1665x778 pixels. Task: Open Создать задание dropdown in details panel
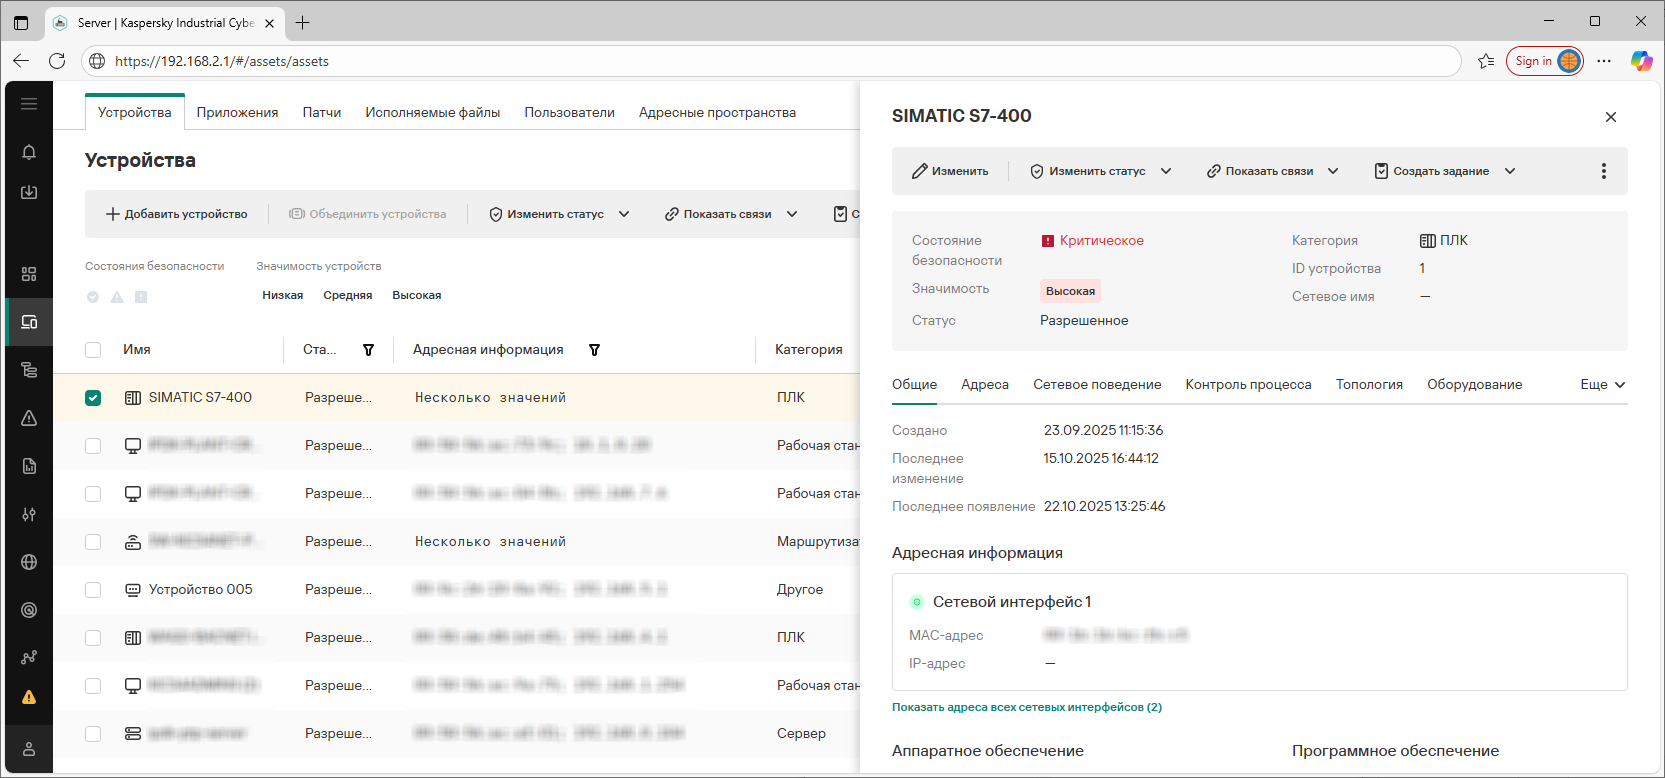tap(1445, 171)
